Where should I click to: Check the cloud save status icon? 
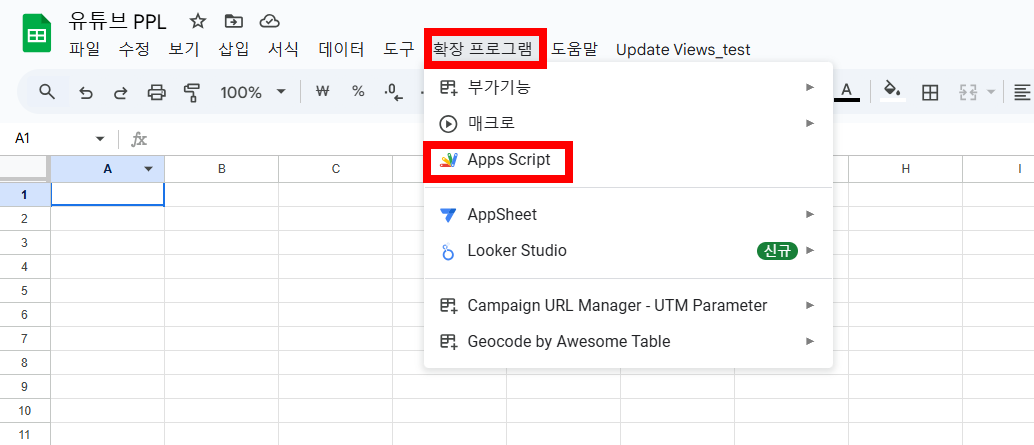tap(270, 22)
